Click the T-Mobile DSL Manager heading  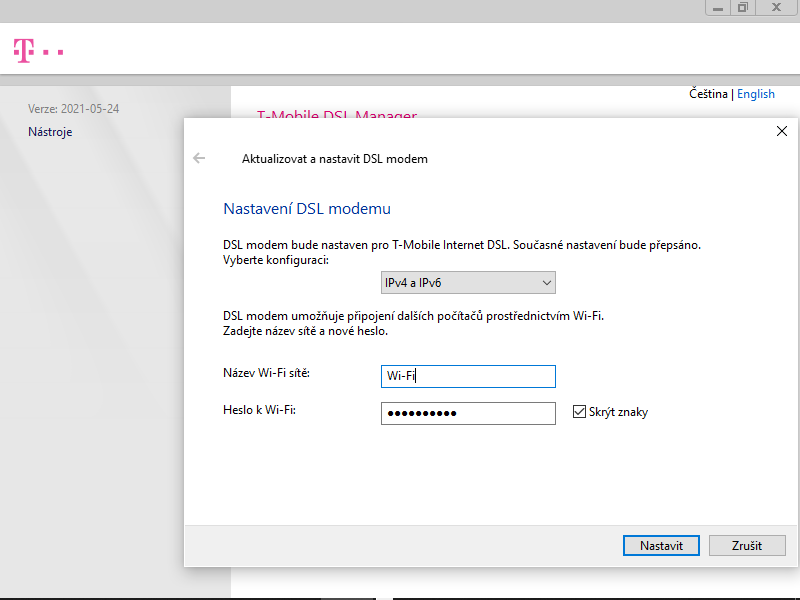[337, 114]
